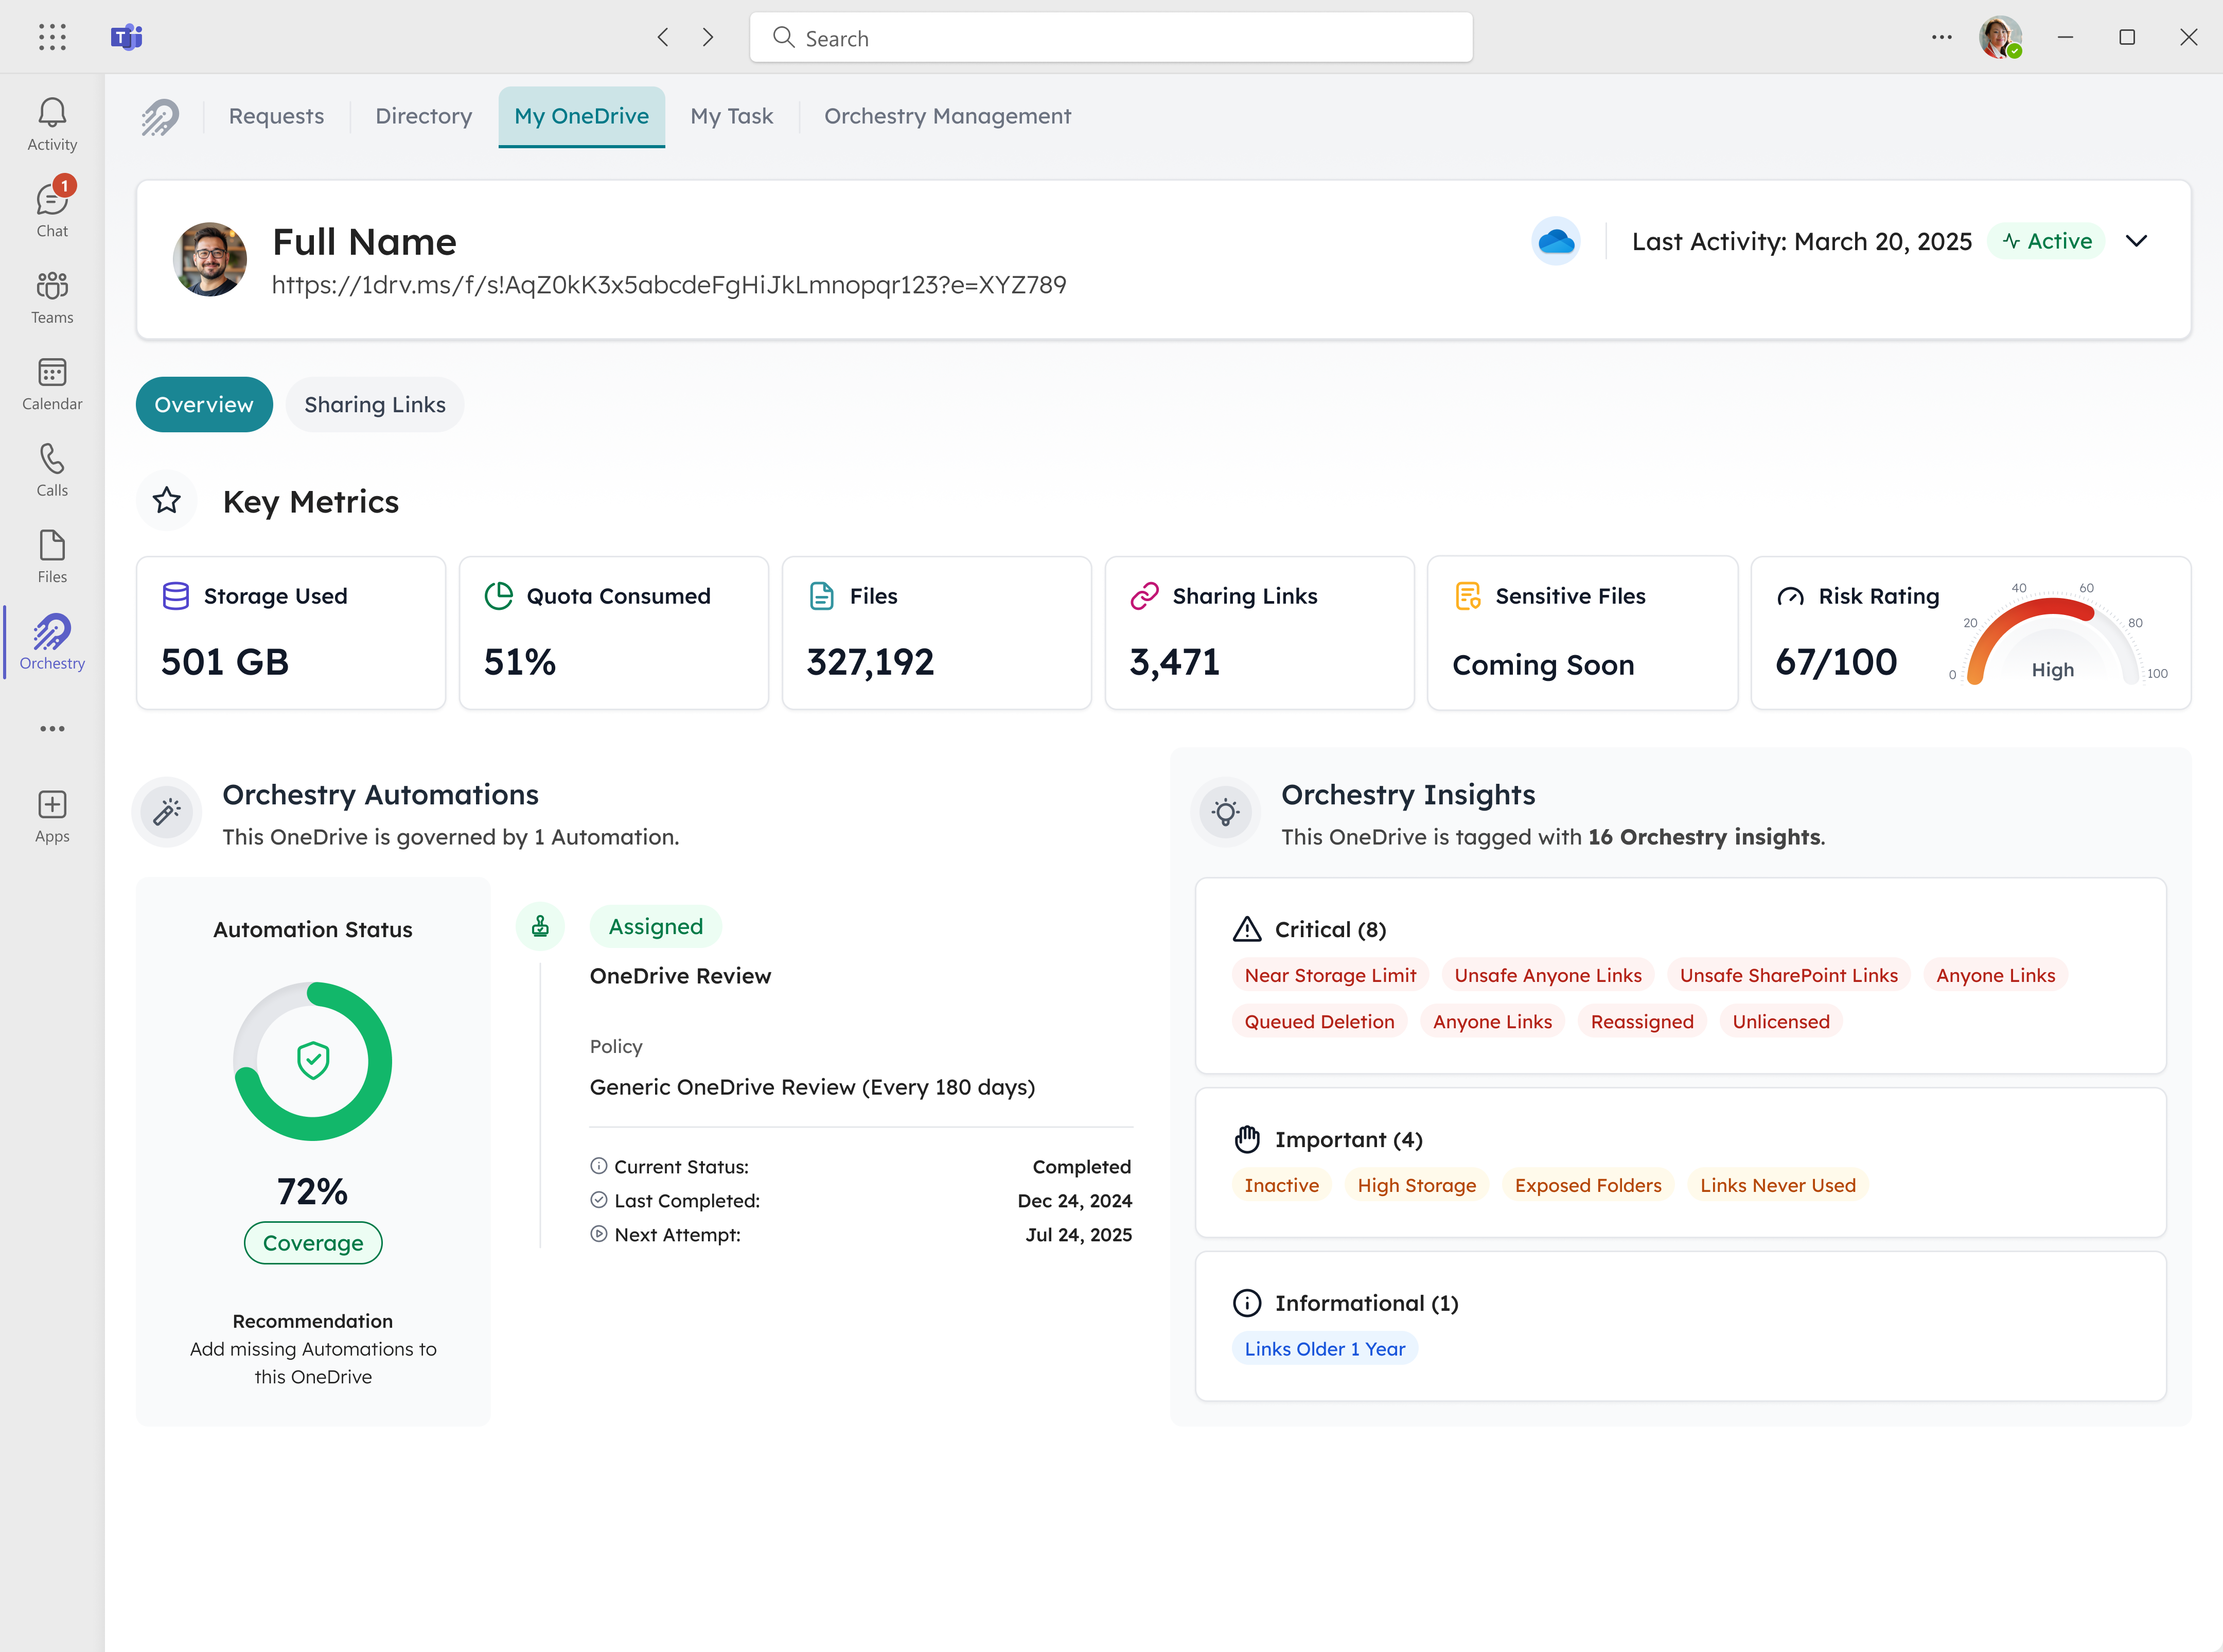2223x1652 pixels.
Task: Expand the Active status chevron
Action: (x=2137, y=241)
